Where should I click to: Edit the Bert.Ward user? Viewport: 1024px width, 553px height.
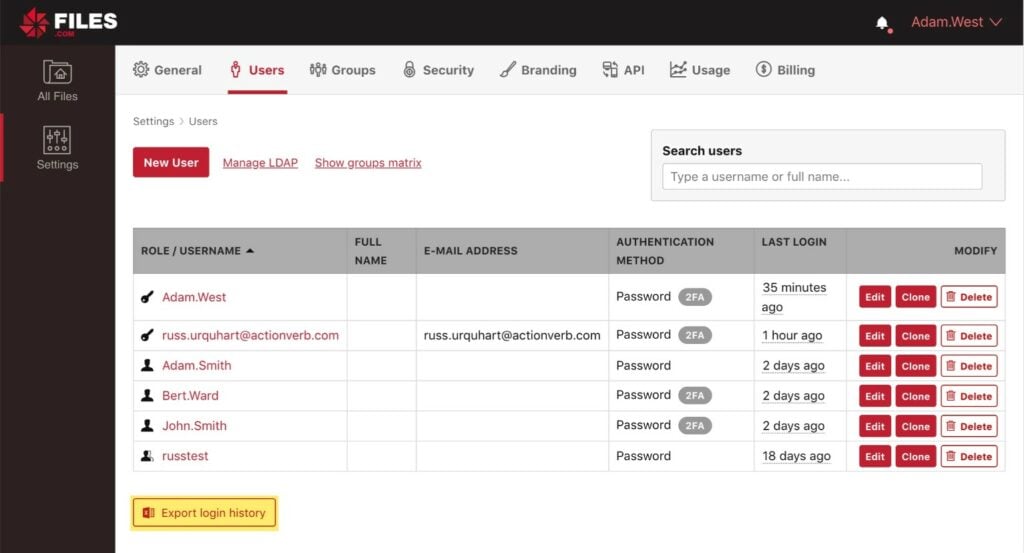point(874,396)
